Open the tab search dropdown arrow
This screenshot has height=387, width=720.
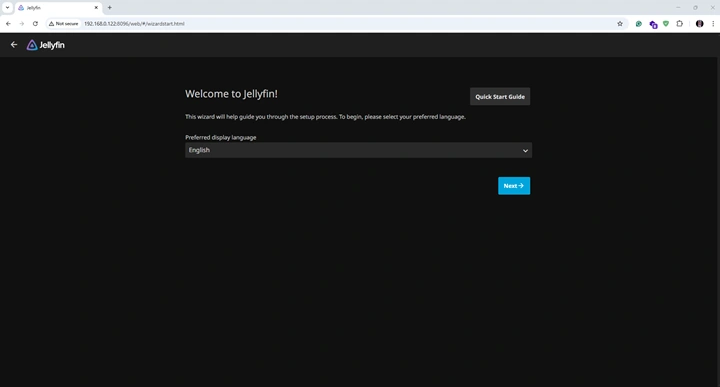click(x=7, y=7)
